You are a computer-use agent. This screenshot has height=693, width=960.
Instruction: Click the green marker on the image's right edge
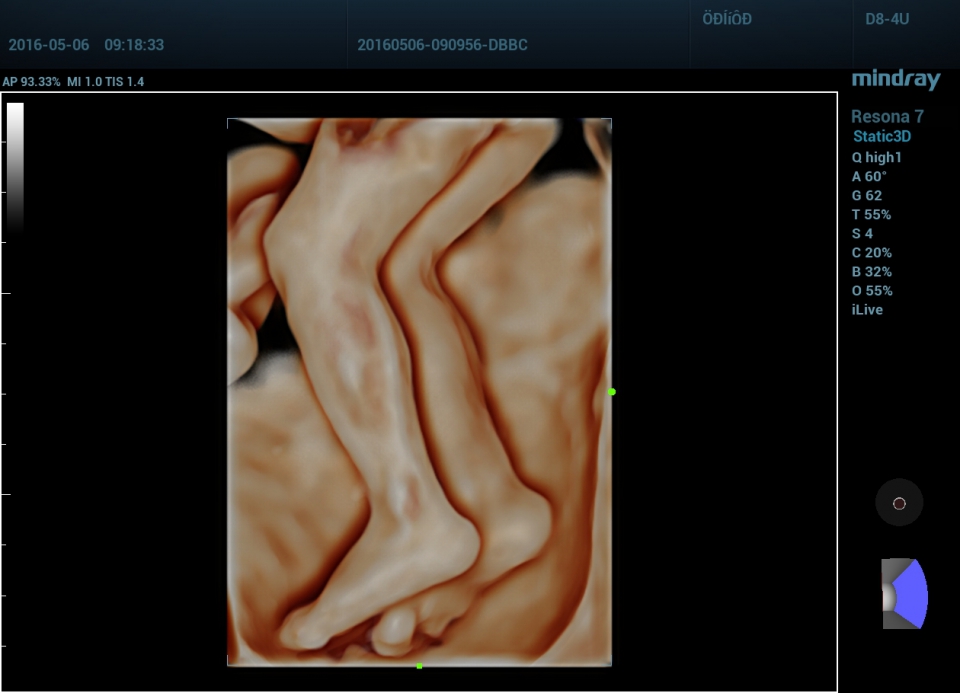point(612,392)
